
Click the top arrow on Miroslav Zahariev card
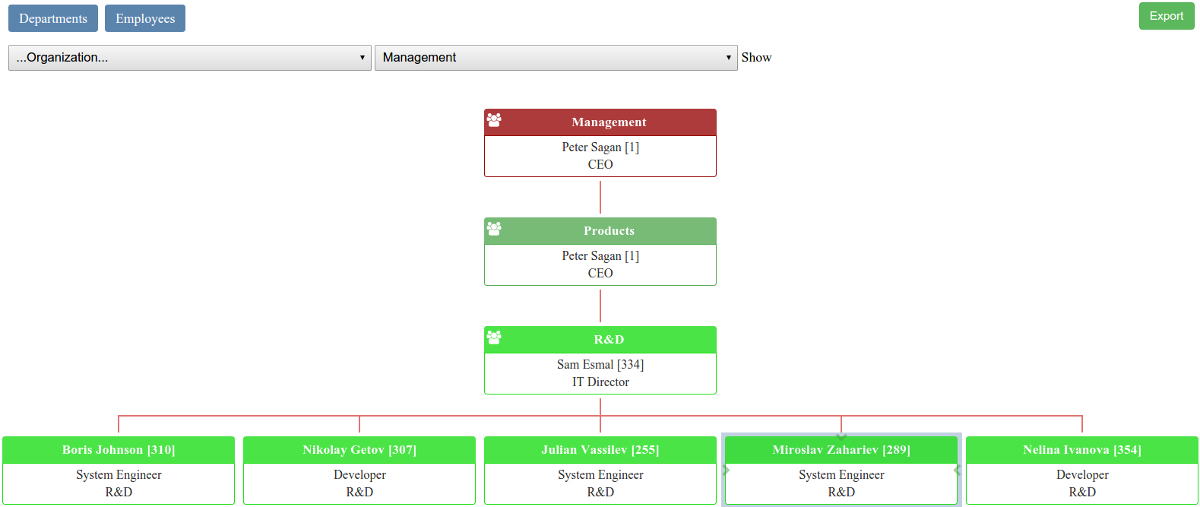pos(841,437)
